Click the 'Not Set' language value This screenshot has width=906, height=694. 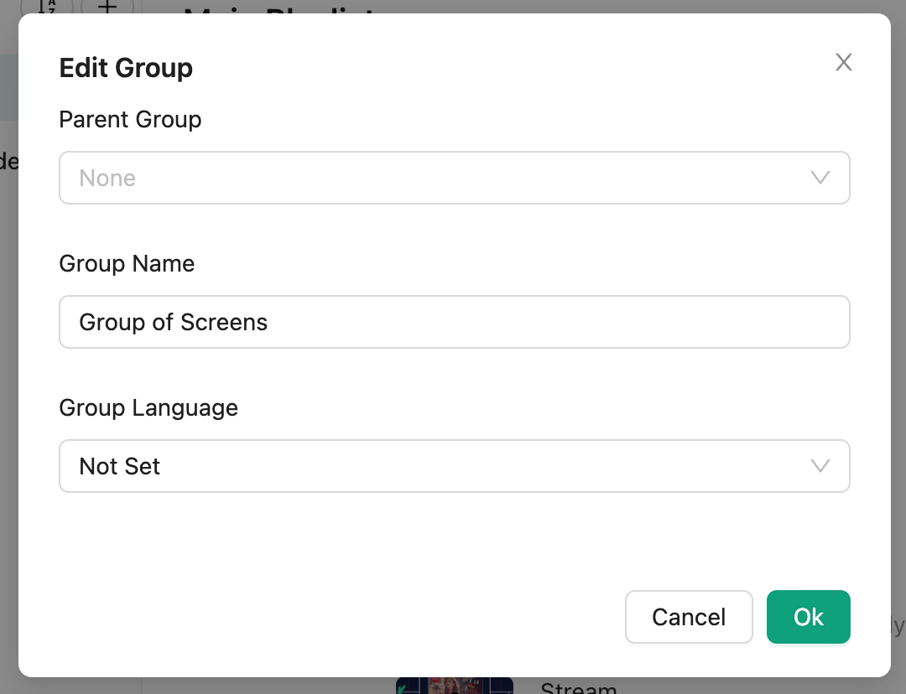pyautogui.click(x=119, y=466)
